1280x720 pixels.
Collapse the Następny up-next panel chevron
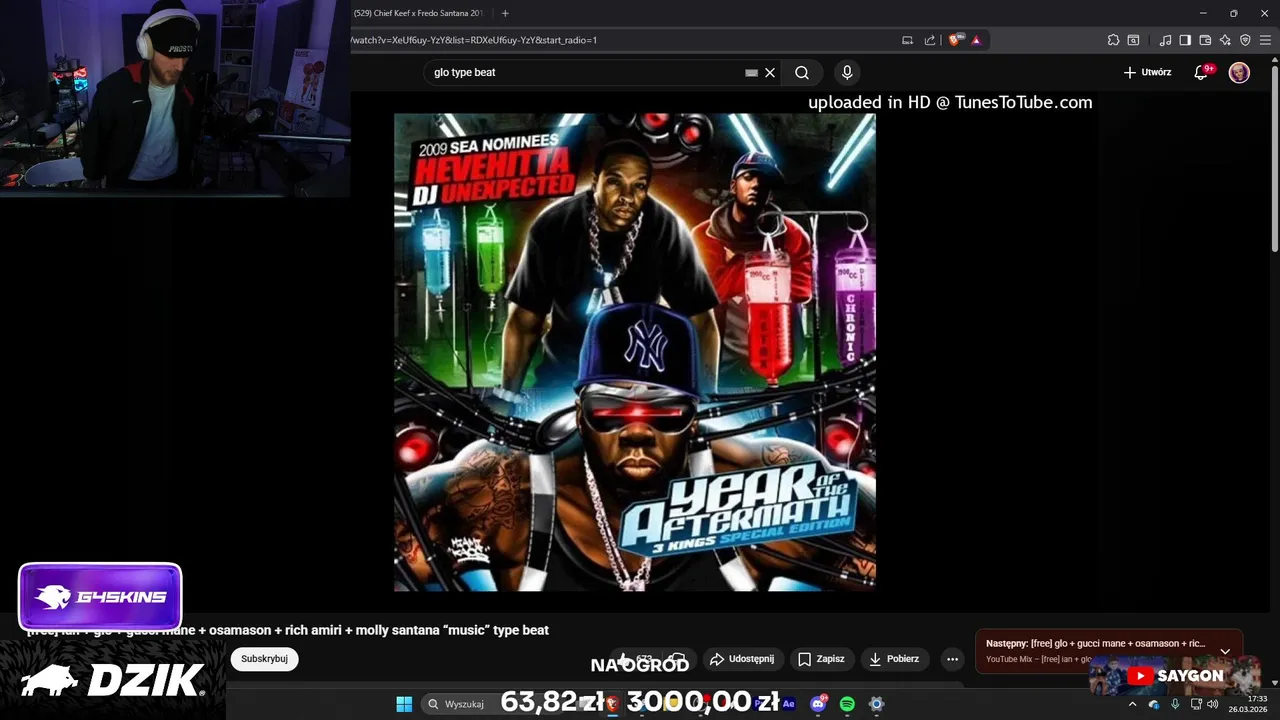[1225, 651]
